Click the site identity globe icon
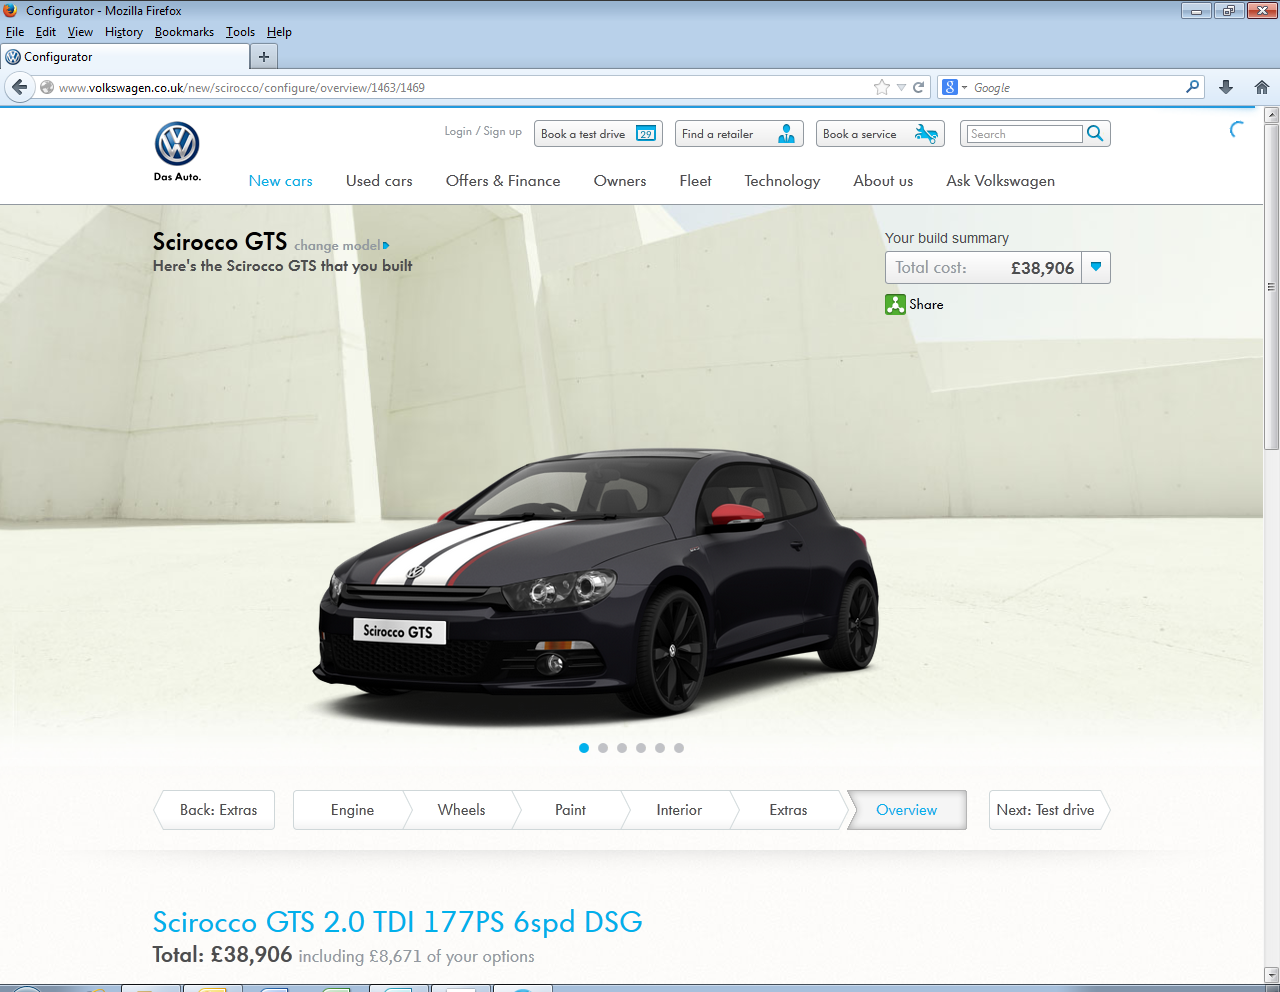The image size is (1280, 992). [x=47, y=87]
